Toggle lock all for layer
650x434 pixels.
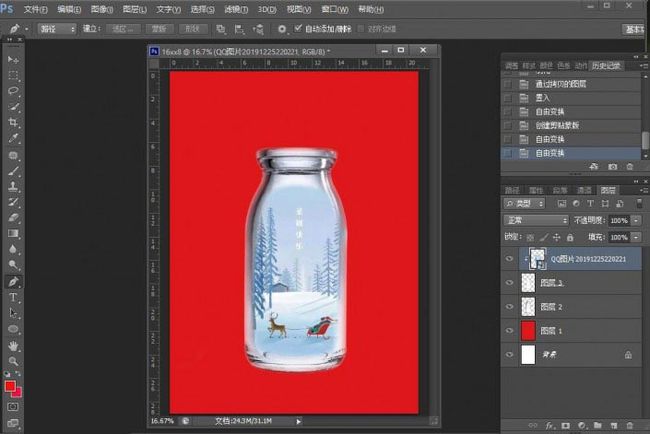point(570,238)
